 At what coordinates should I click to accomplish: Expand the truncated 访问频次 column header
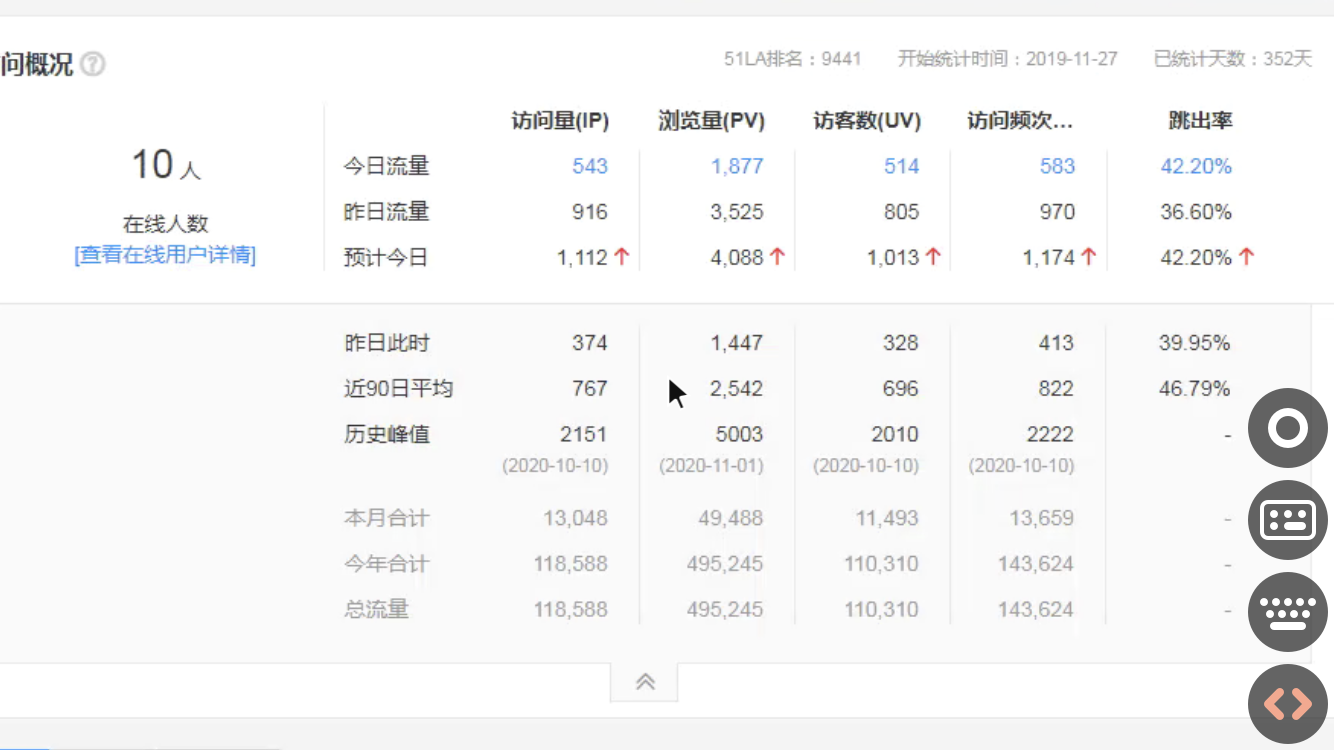pos(1021,120)
